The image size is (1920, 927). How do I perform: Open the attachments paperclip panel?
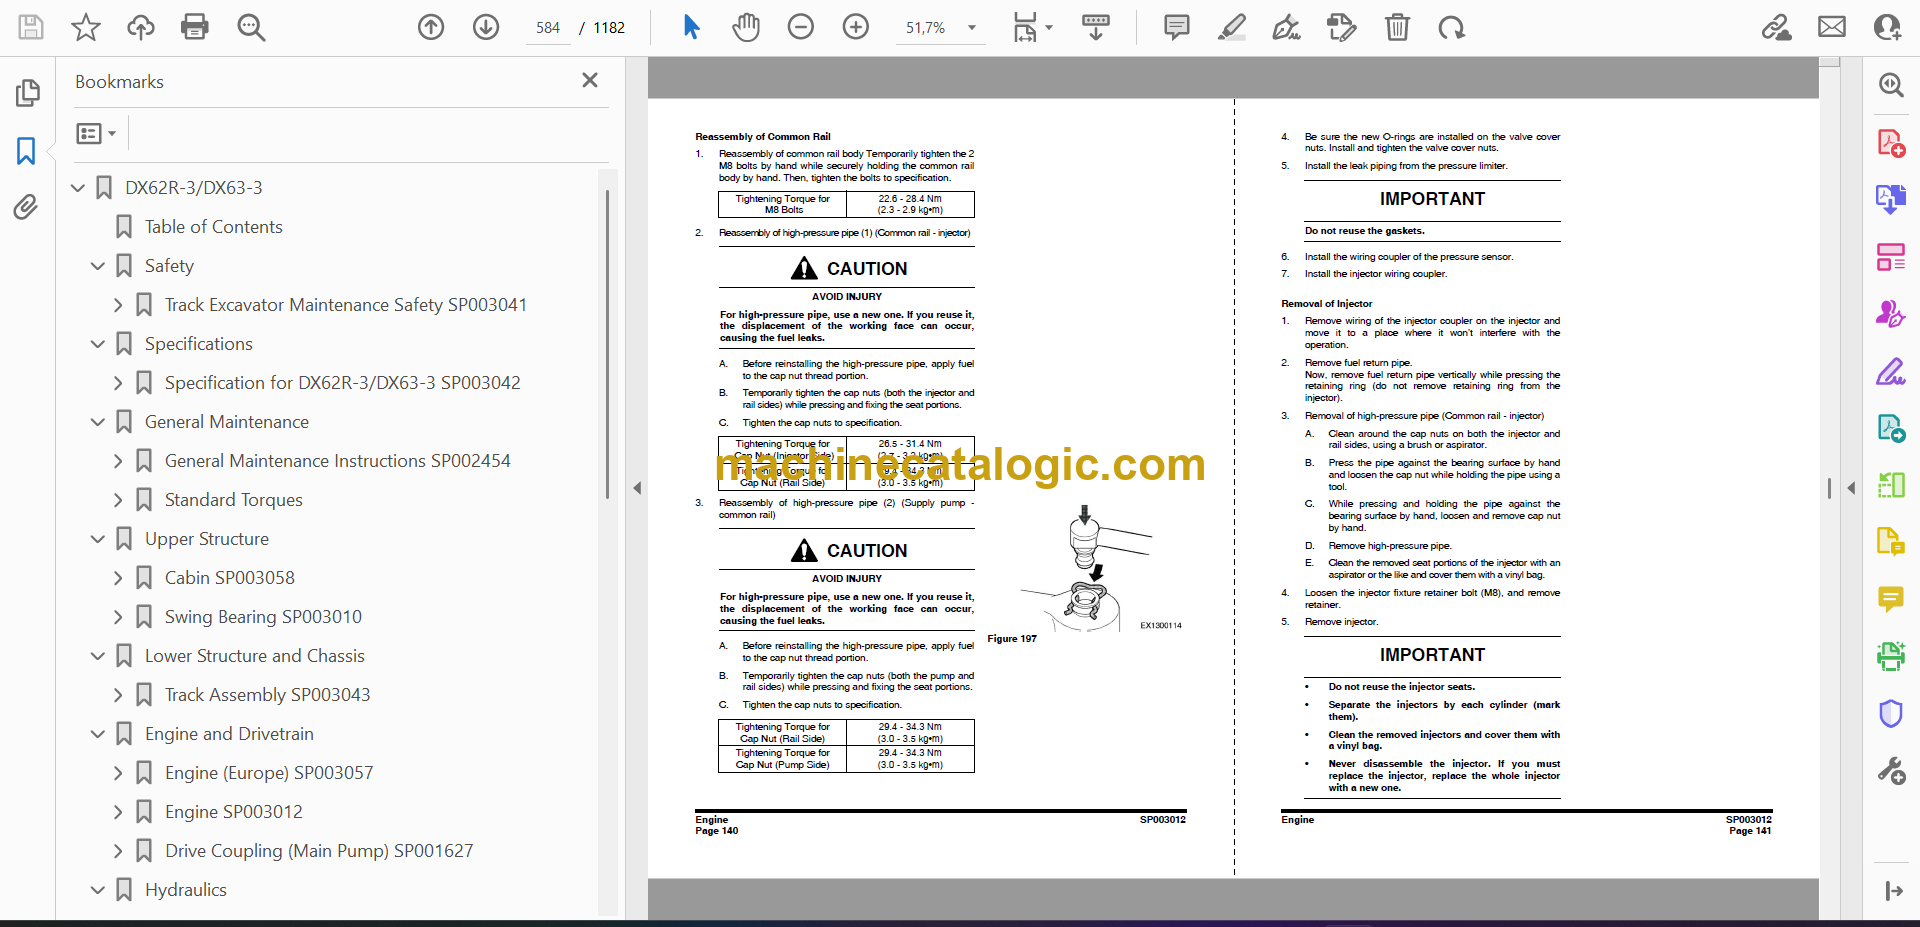click(x=26, y=207)
